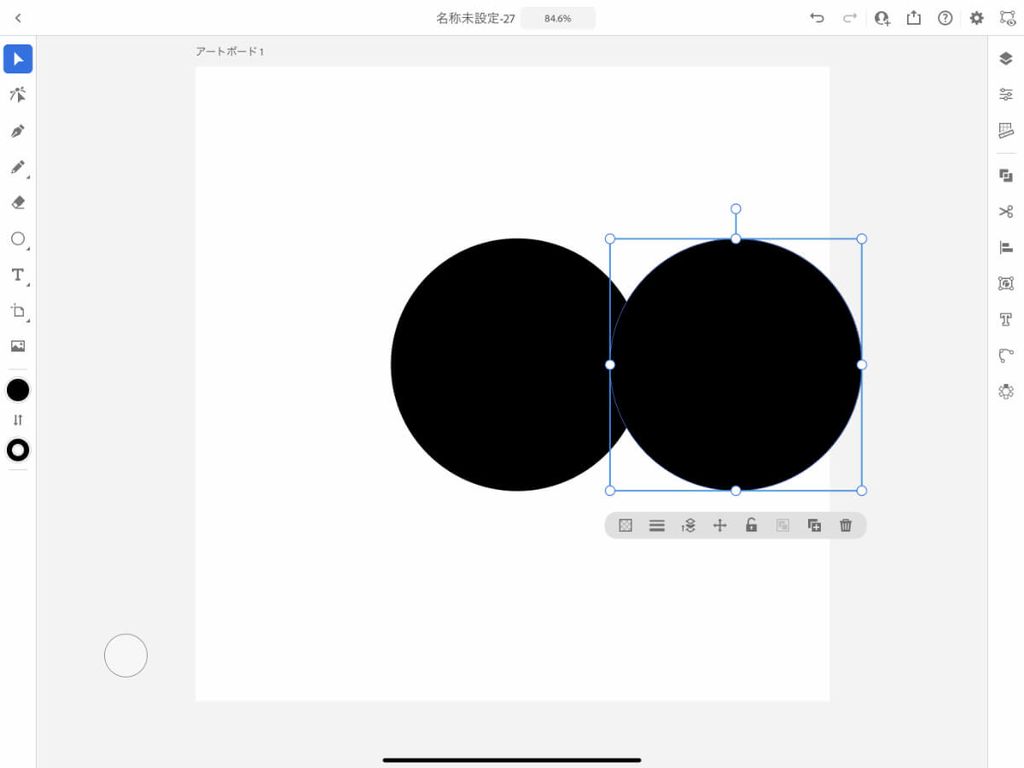
Task: Open the Help question mark
Action: click(945, 18)
